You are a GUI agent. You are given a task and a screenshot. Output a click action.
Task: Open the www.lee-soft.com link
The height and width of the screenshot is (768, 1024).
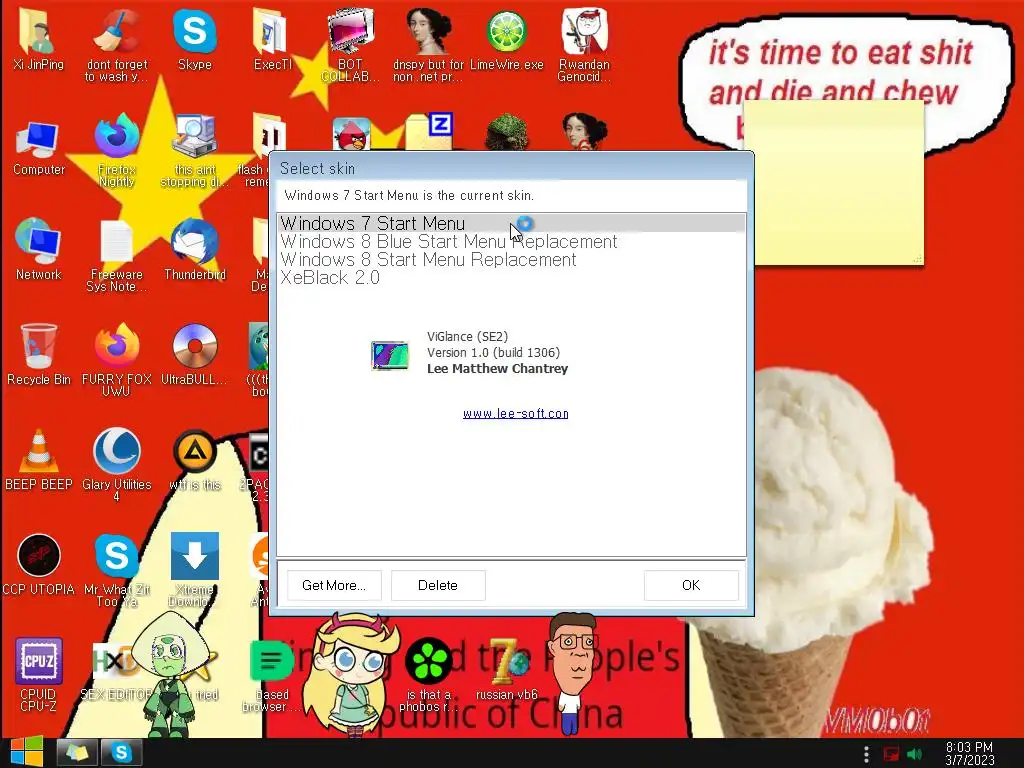pyautogui.click(x=515, y=413)
